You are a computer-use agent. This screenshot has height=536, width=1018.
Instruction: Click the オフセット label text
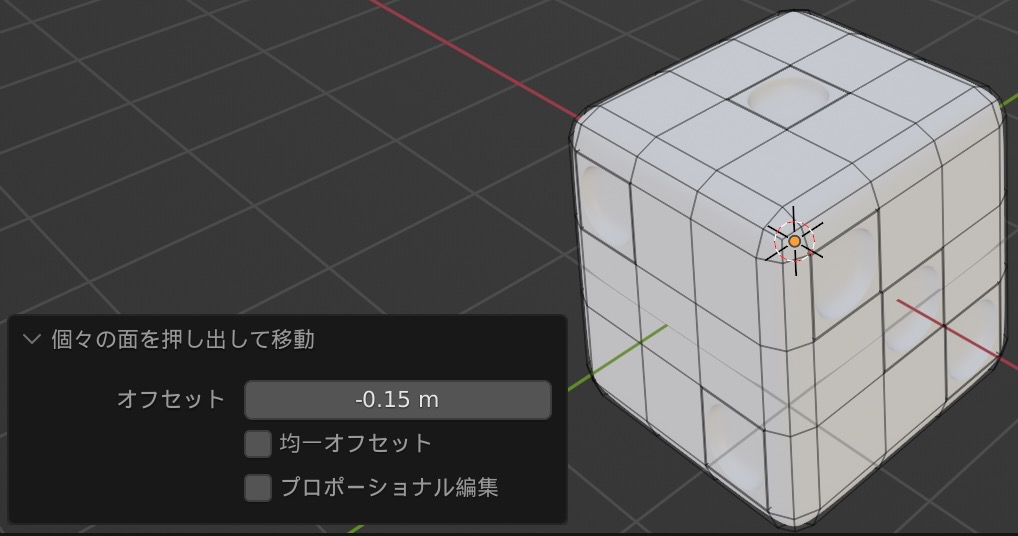pyautogui.click(x=171, y=399)
